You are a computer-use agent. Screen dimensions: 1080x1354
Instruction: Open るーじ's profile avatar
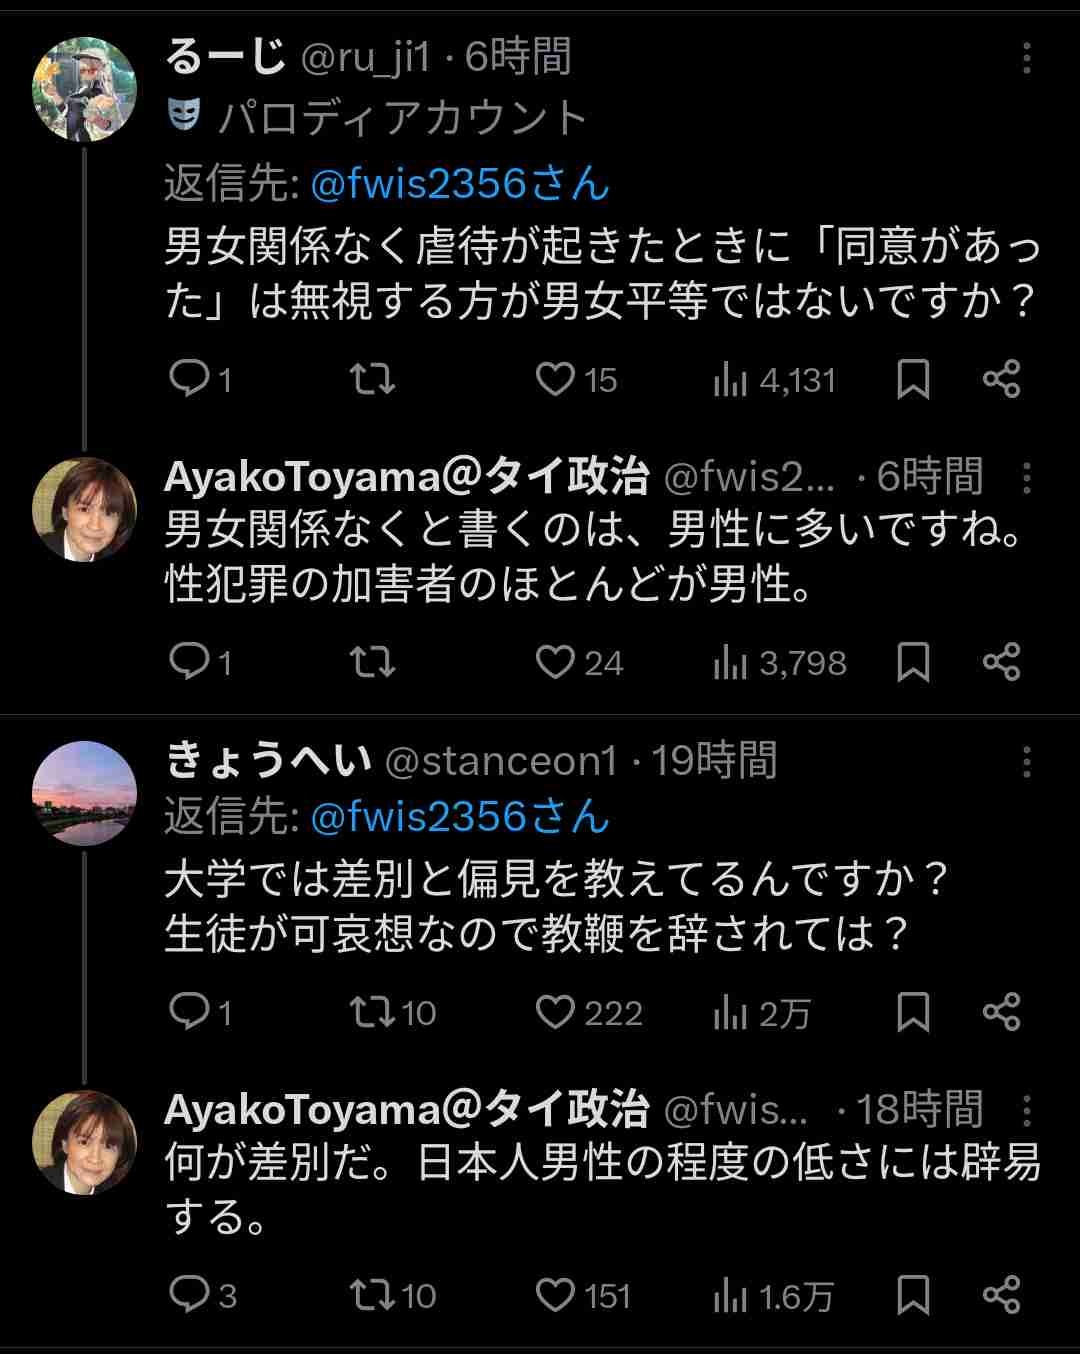tap(84, 90)
